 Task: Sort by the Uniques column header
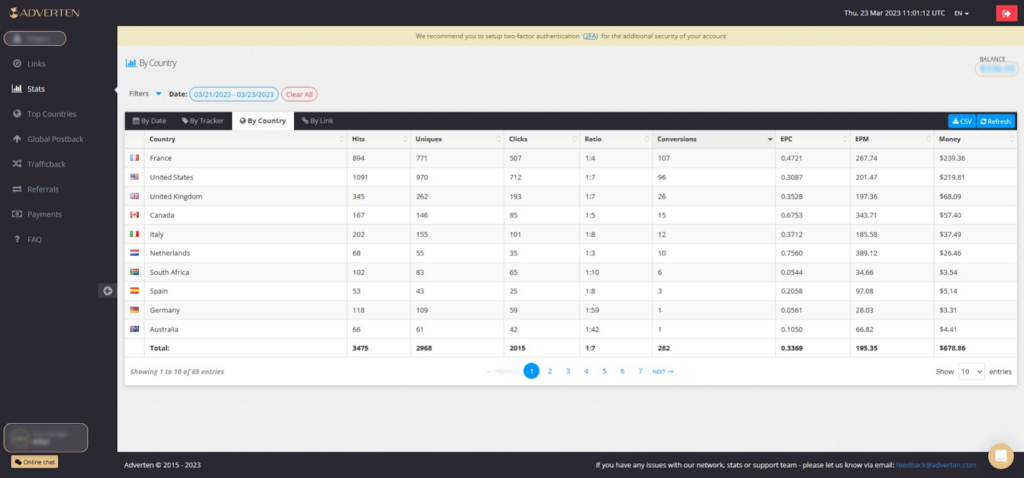coord(457,139)
